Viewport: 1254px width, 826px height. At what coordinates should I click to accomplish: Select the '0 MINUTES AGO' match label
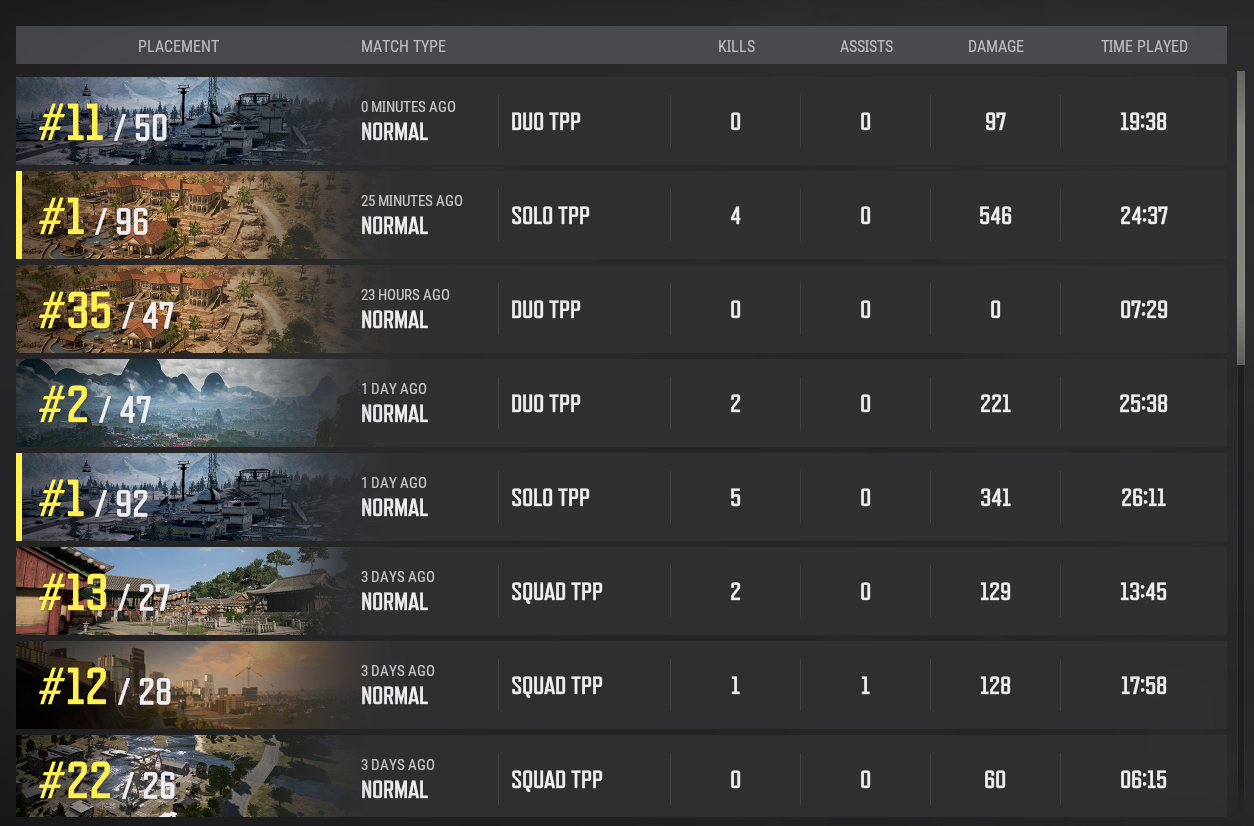tap(408, 107)
